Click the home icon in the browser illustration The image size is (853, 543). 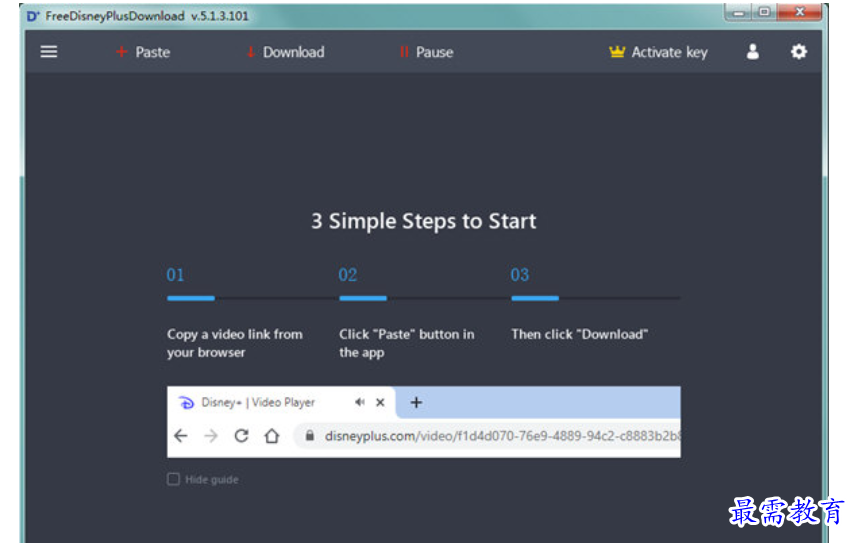pos(272,436)
